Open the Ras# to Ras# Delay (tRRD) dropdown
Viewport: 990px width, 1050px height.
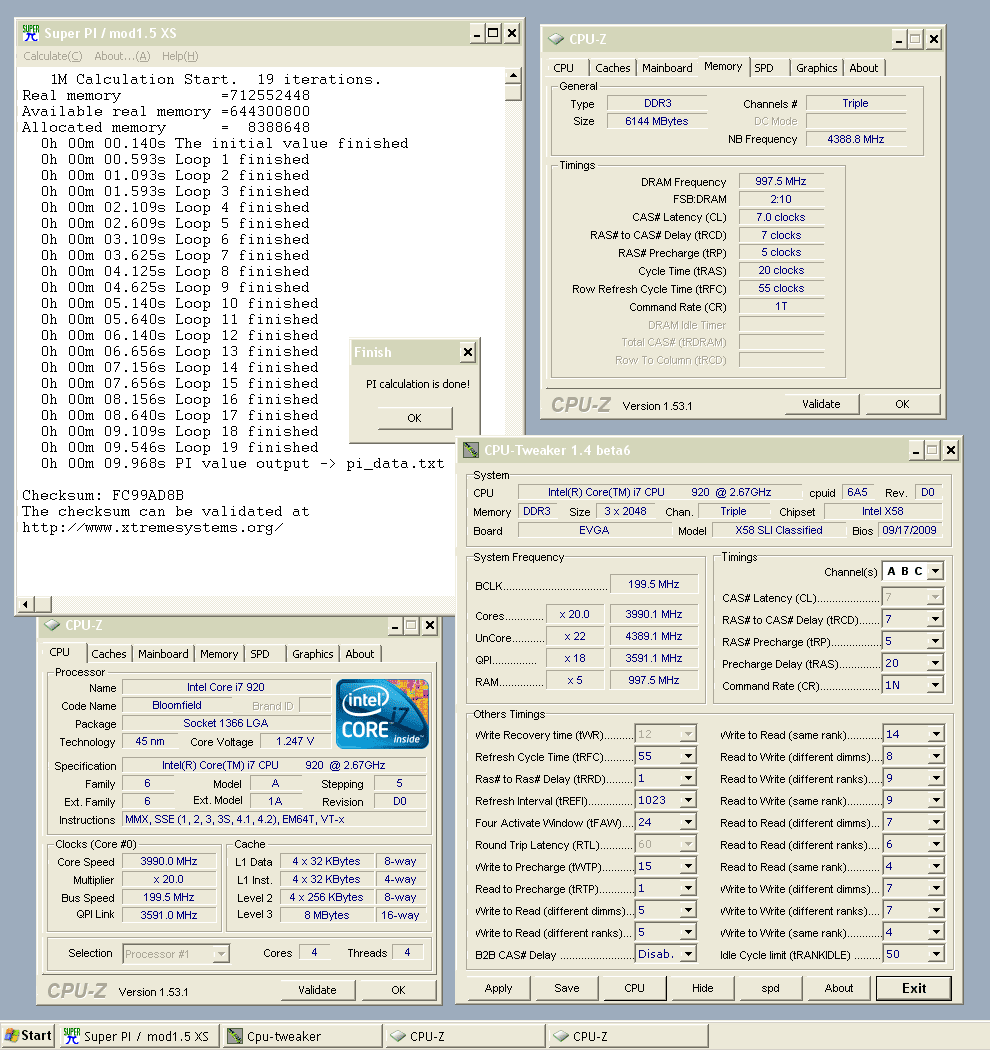tap(688, 779)
